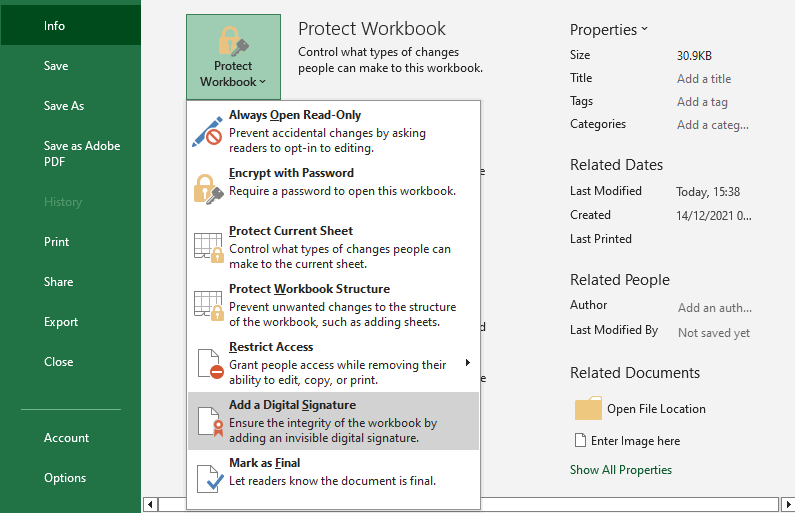This screenshot has width=795, height=513.
Task: Click the Always Open Read-Only pencil icon
Action: pos(207,131)
